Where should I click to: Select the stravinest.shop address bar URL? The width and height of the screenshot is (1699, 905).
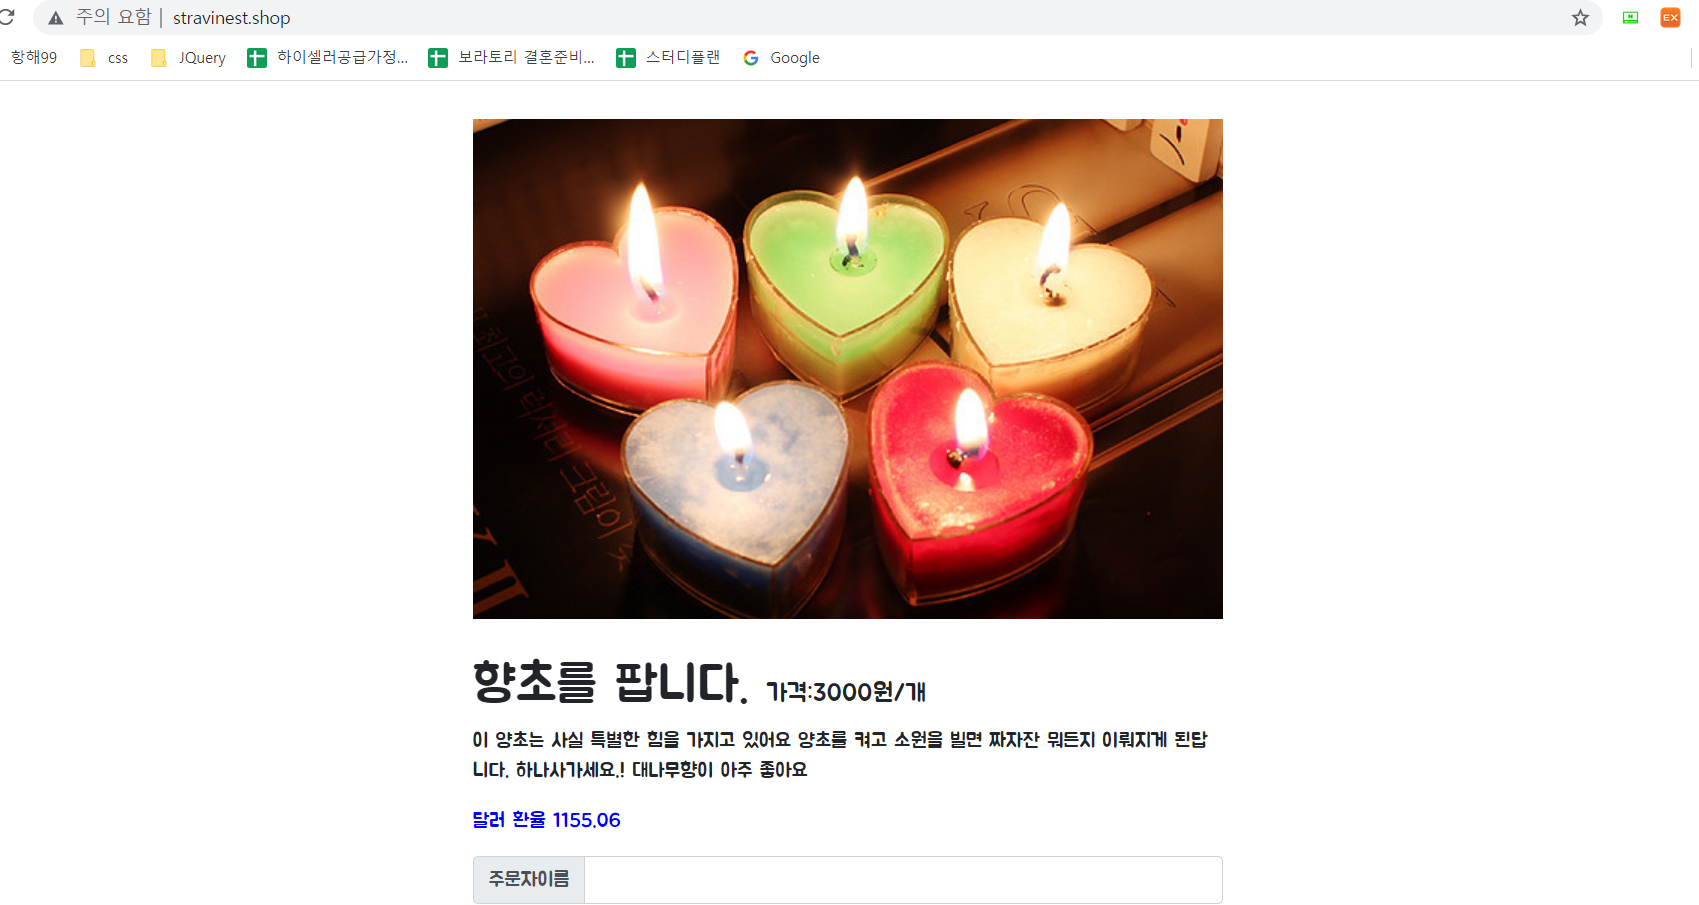[231, 18]
